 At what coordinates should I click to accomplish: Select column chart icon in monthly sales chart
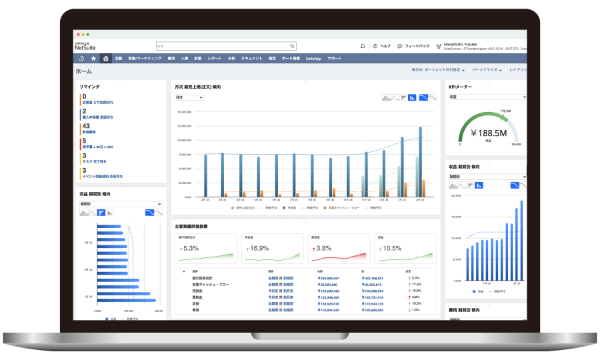click(x=412, y=98)
